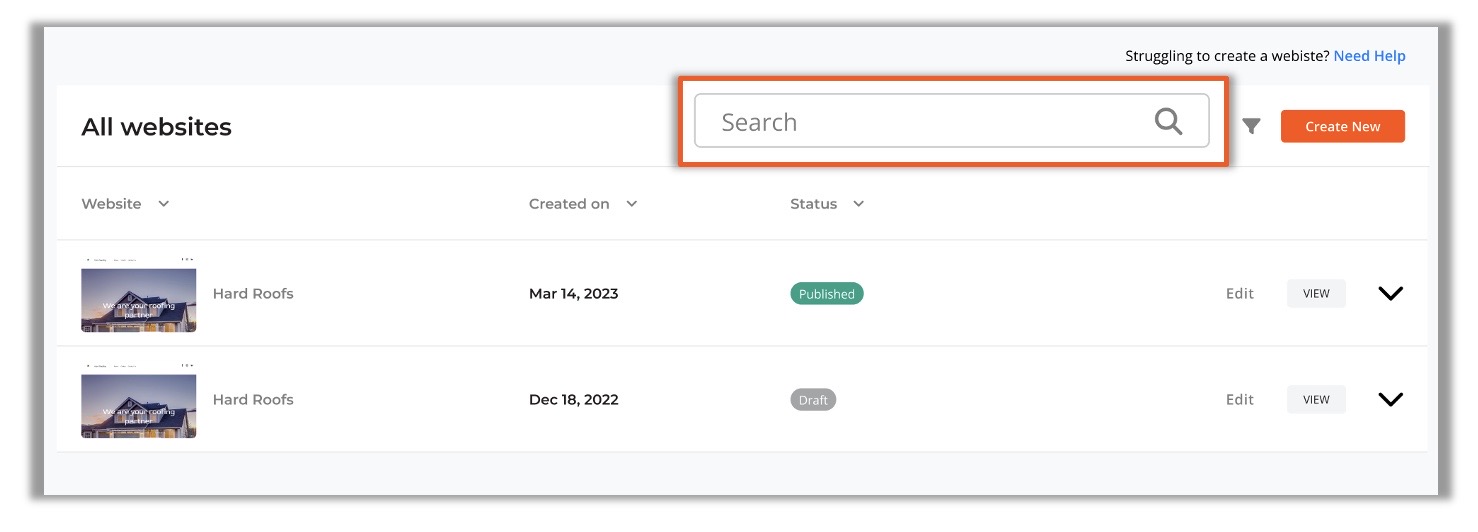This screenshot has width=1478, height=532.
Task: Open the Need Help link
Action: coord(1369,56)
